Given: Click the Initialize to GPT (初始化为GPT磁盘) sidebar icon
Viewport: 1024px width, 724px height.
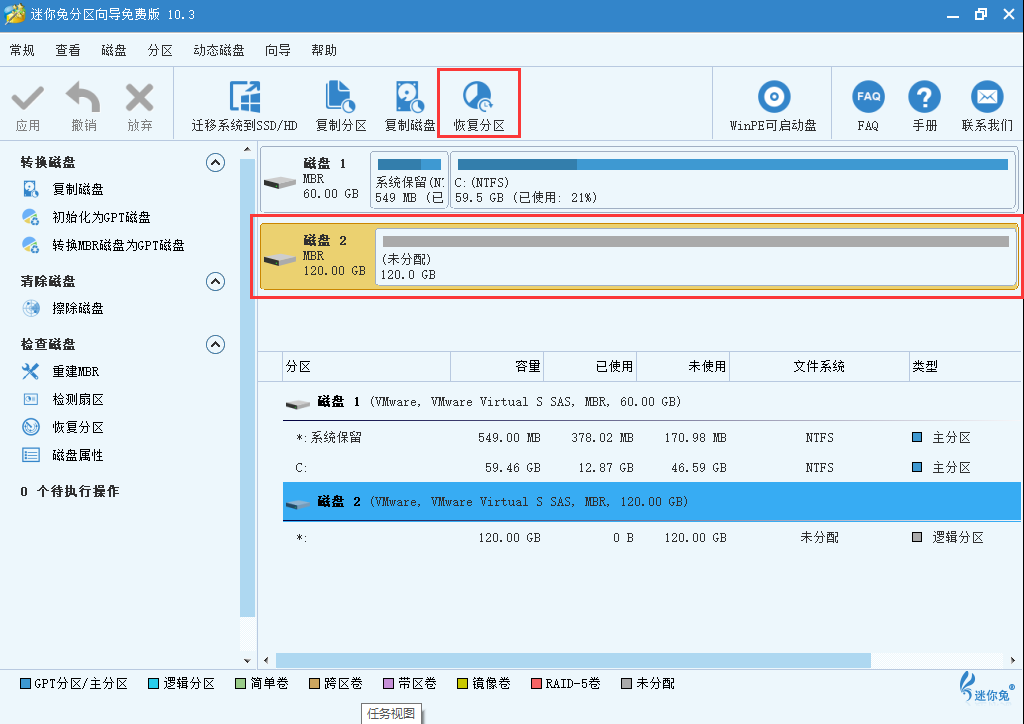Looking at the screenshot, I should (x=31, y=217).
